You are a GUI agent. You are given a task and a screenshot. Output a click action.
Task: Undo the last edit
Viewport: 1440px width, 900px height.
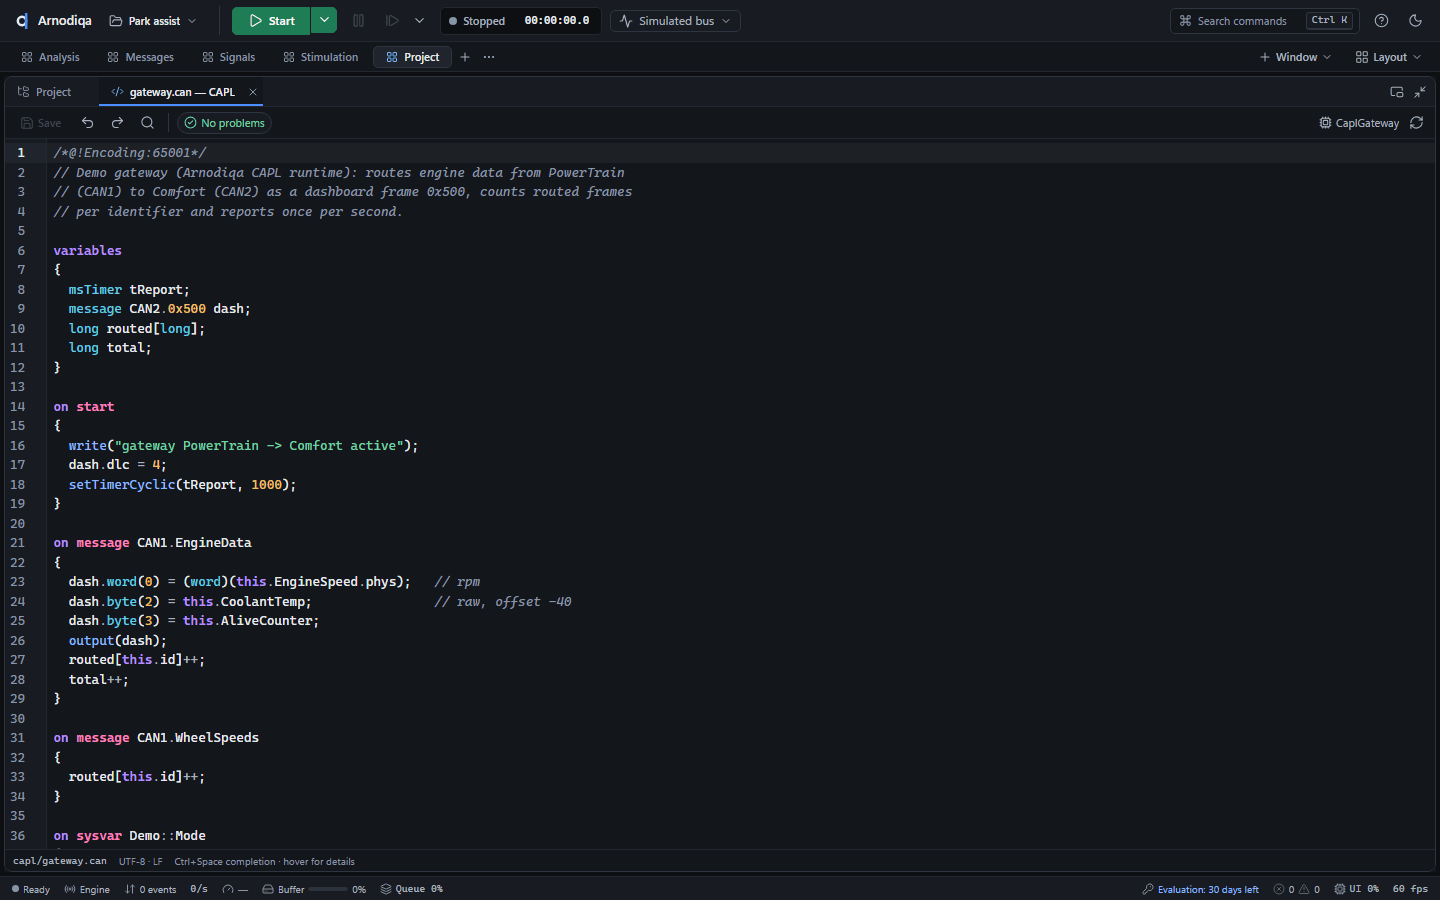click(x=88, y=123)
